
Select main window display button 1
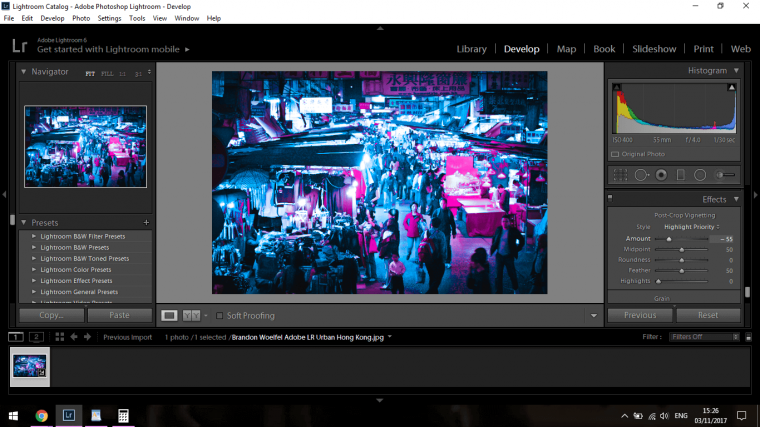pyautogui.click(x=16, y=337)
